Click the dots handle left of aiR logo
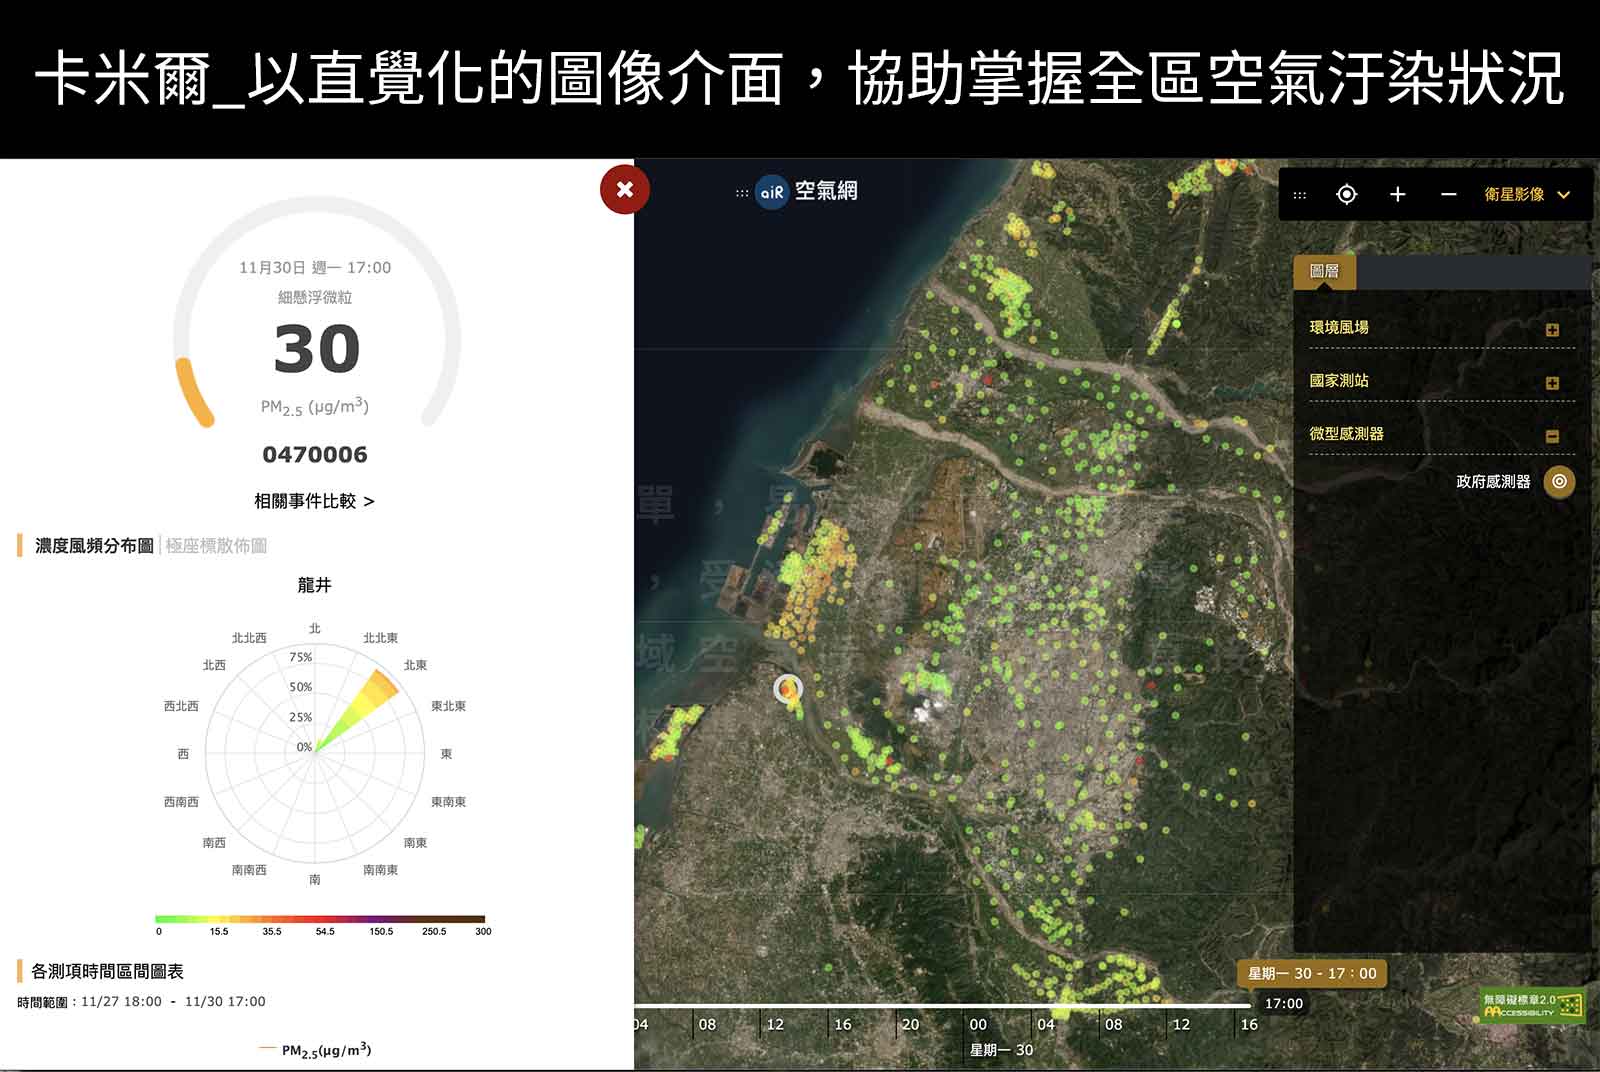 pyautogui.click(x=742, y=193)
